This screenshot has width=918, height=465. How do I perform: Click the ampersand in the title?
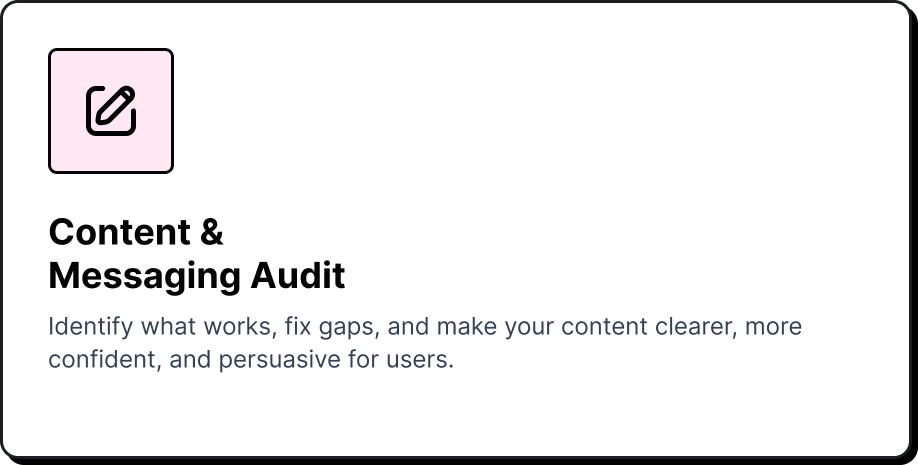tap(211, 232)
